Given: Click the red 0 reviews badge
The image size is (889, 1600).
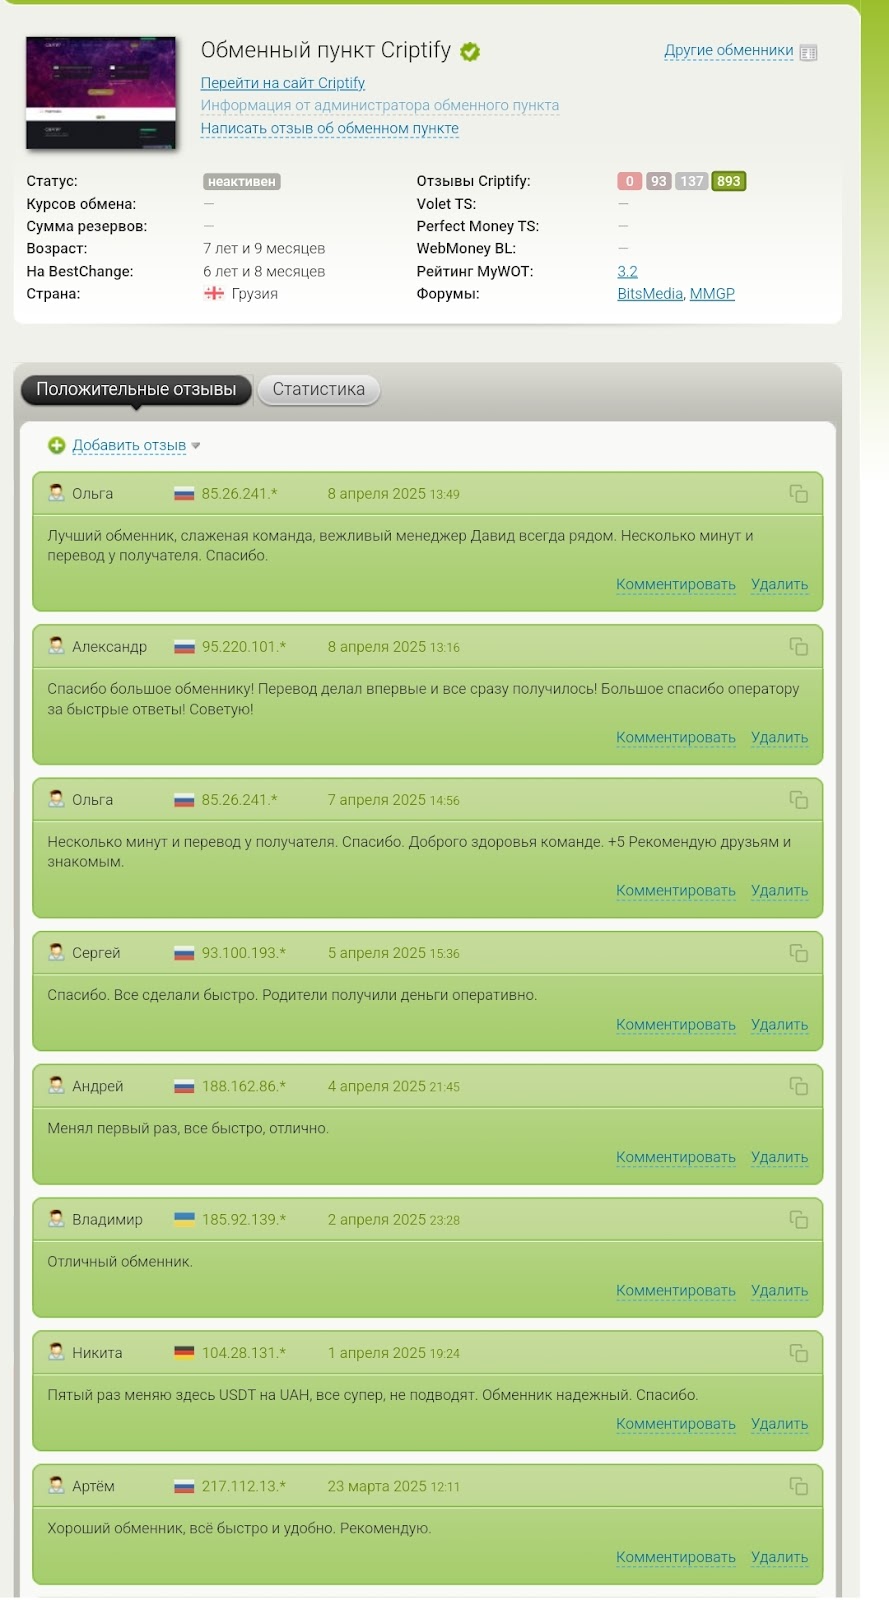Looking at the screenshot, I should tap(629, 181).
